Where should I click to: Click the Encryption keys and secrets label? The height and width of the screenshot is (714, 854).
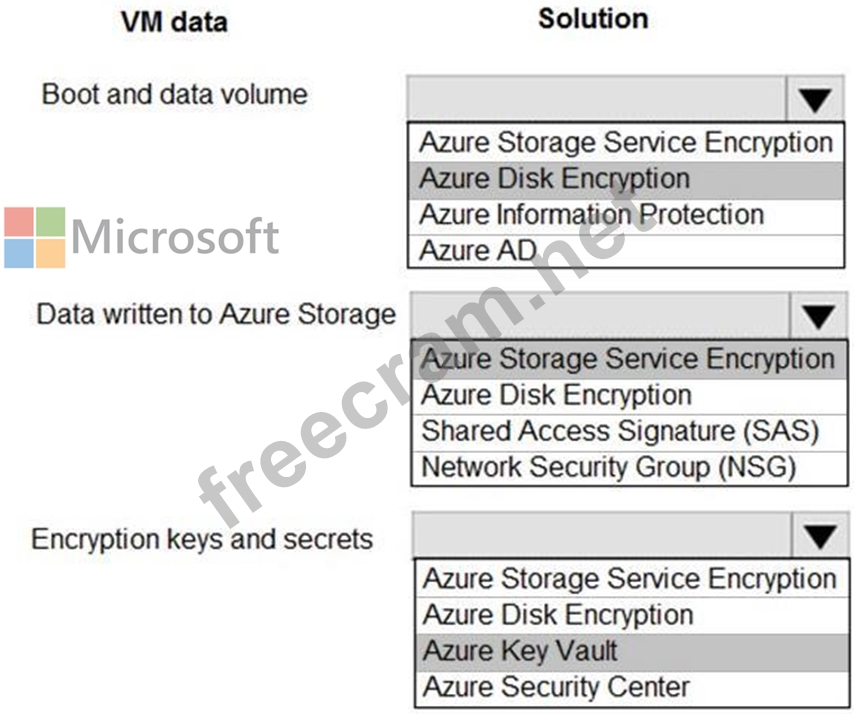point(202,540)
